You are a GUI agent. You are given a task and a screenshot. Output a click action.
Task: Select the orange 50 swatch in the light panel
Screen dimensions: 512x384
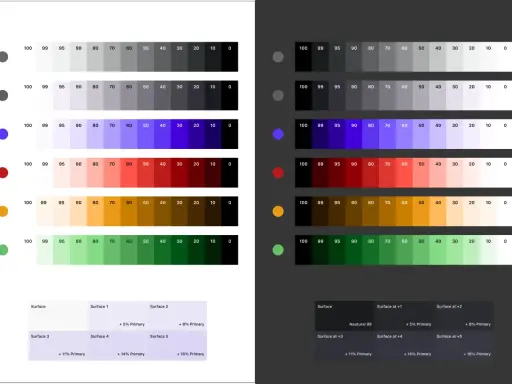coord(146,211)
